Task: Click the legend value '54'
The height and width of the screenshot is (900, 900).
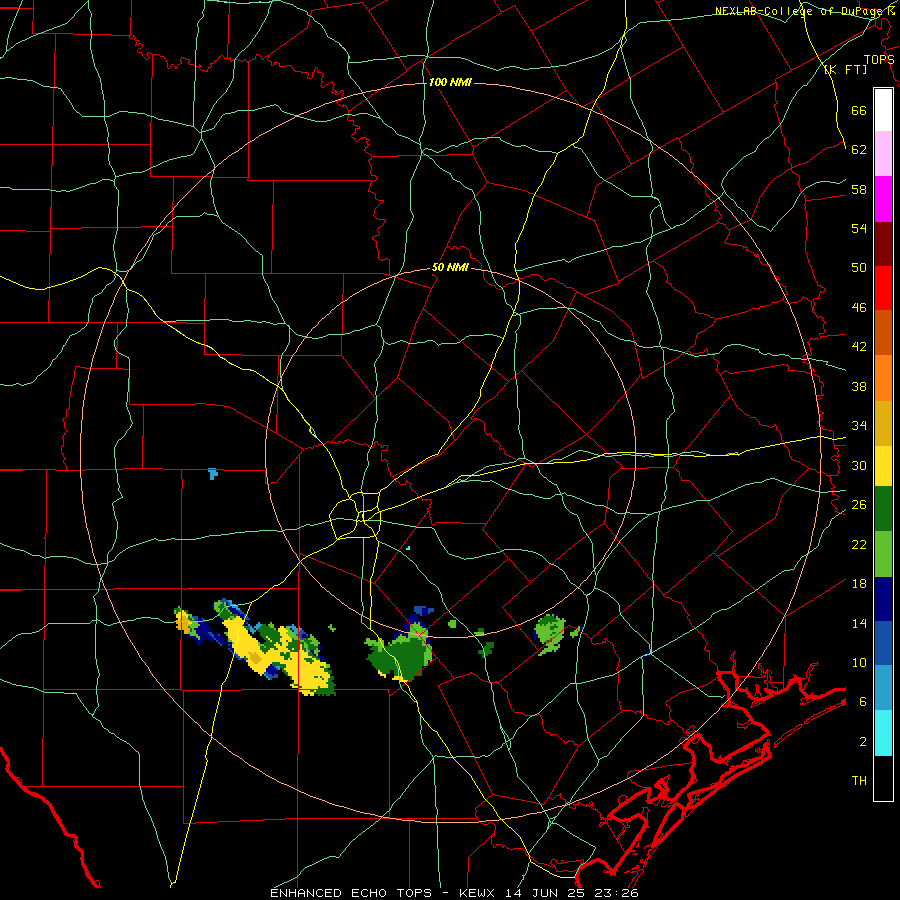Action: click(x=859, y=228)
